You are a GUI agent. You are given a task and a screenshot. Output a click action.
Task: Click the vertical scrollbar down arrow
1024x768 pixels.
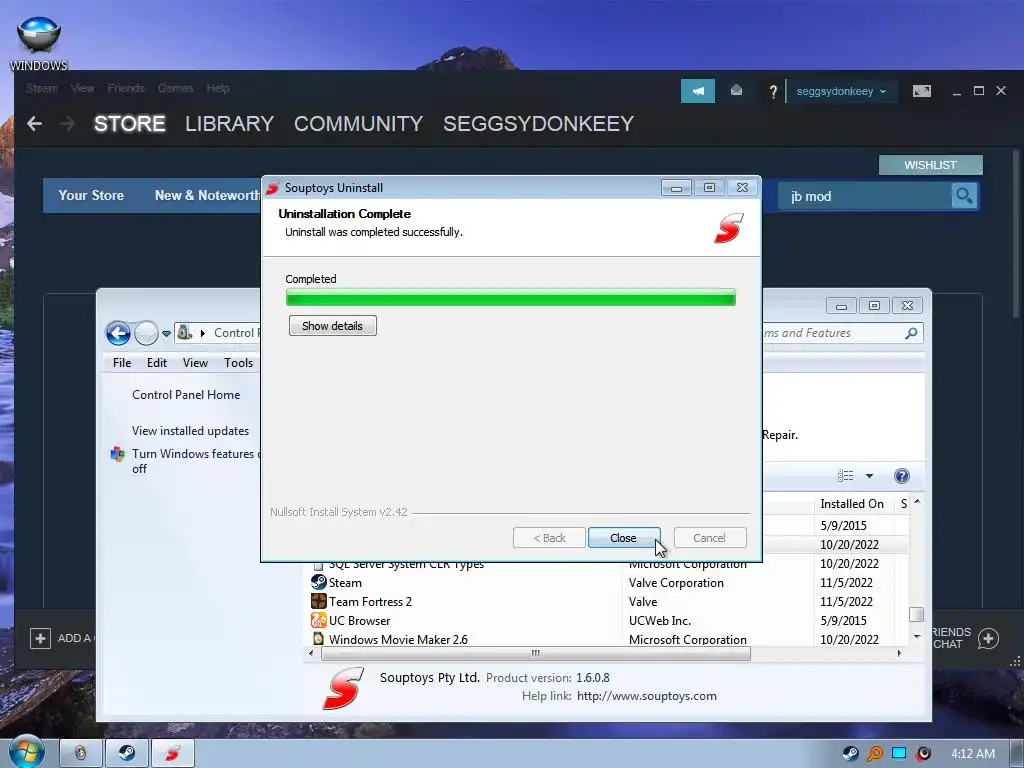click(x=917, y=636)
